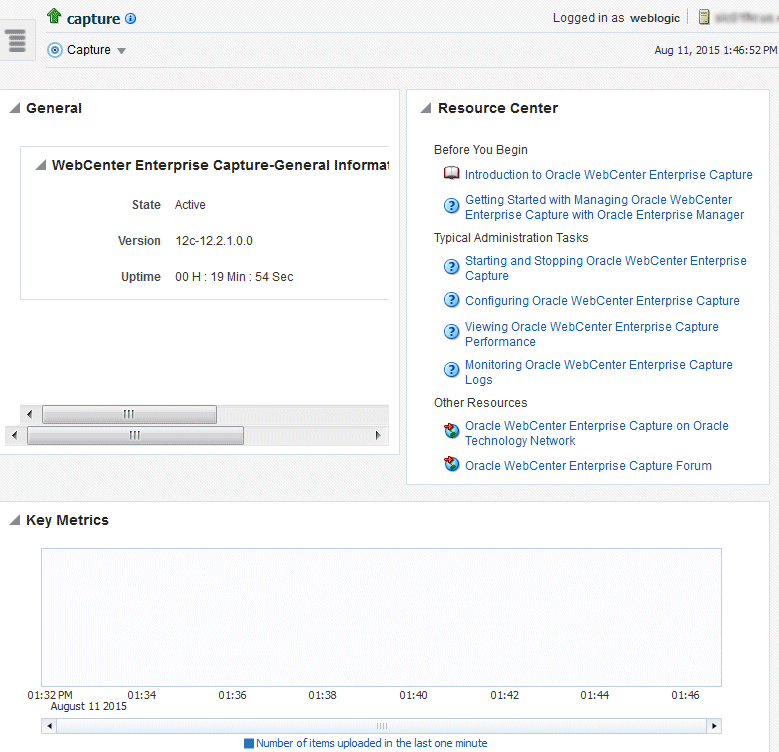Click help icon beside Starting and Stopping link
The width and height of the screenshot is (779, 752).
(x=451, y=267)
